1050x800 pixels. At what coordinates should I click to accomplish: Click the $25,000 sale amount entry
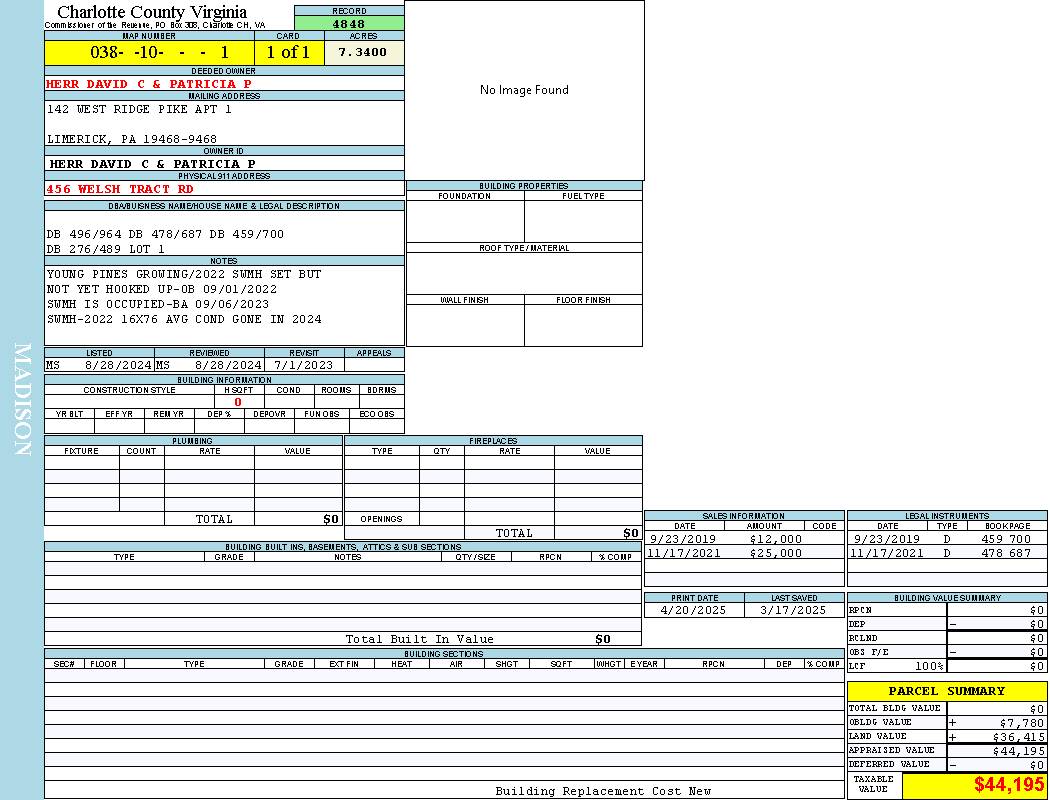pyautogui.click(x=775, y=553)
